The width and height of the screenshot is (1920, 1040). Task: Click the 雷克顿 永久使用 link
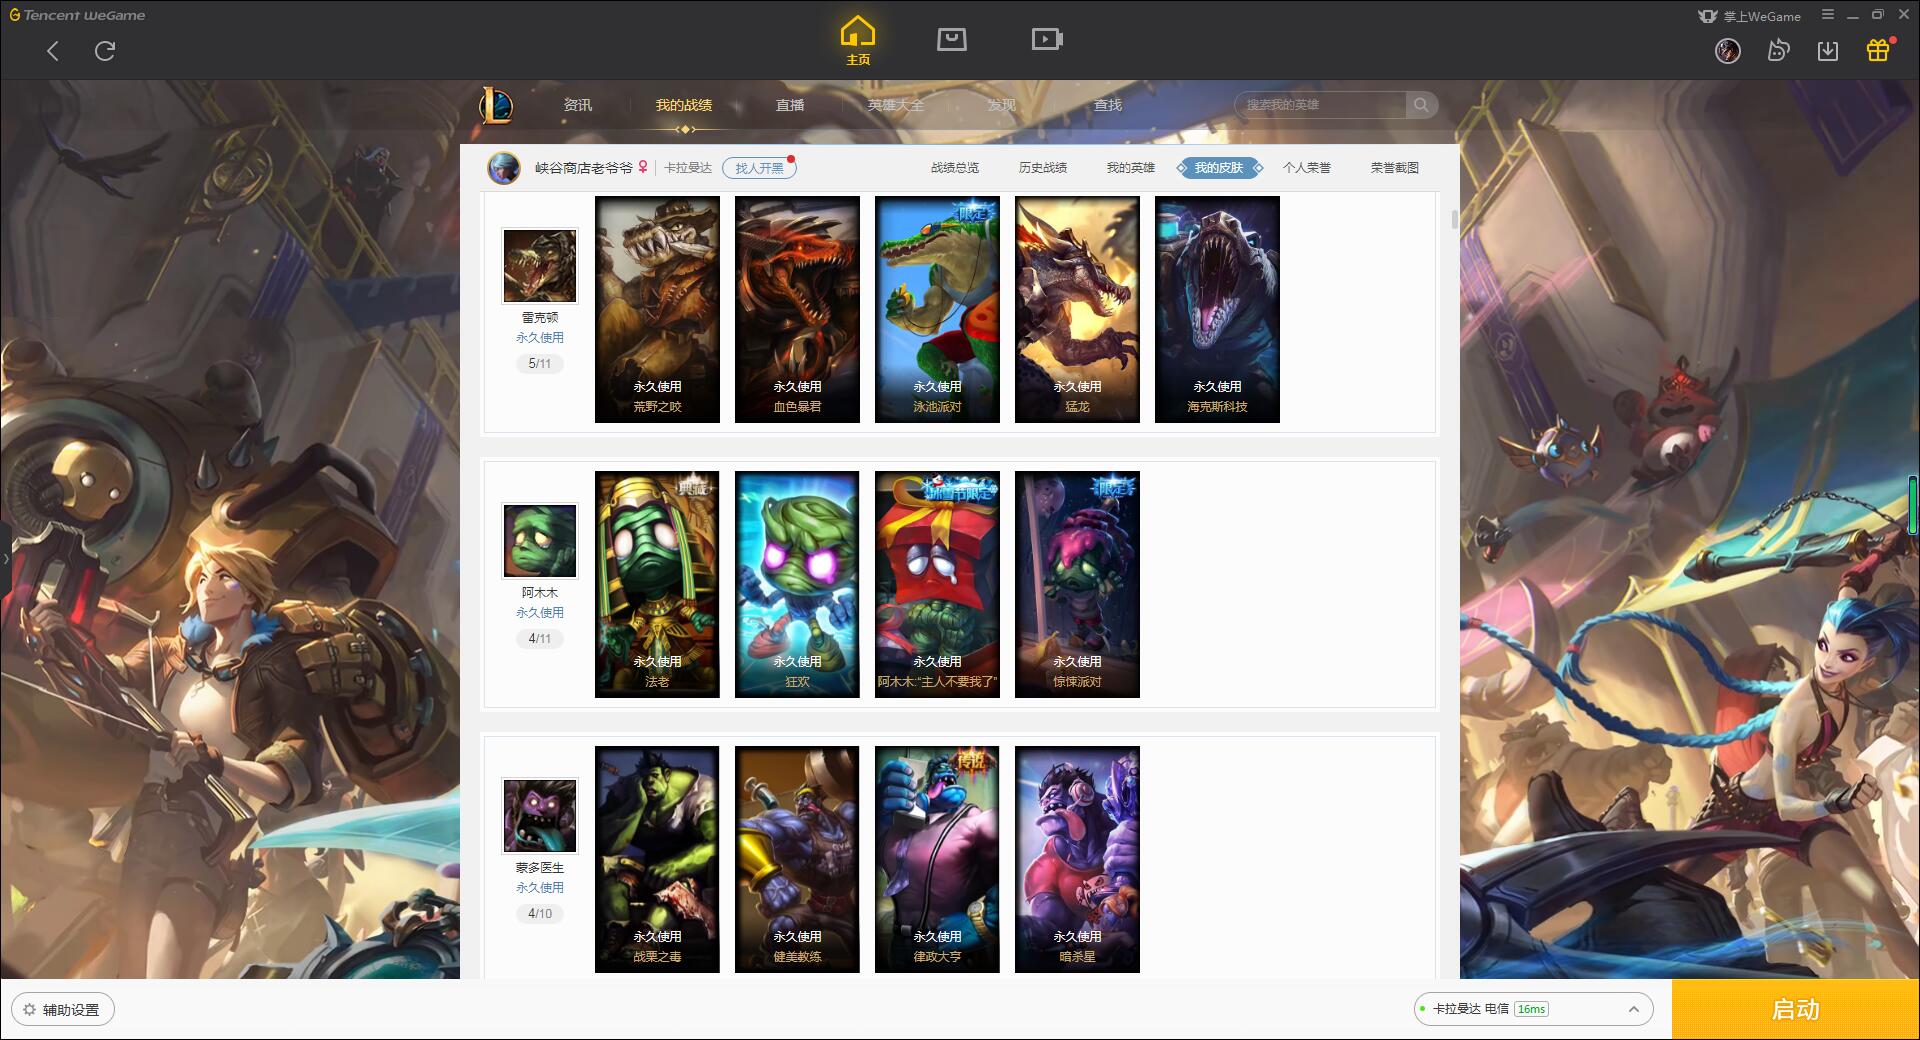(540, 338)
